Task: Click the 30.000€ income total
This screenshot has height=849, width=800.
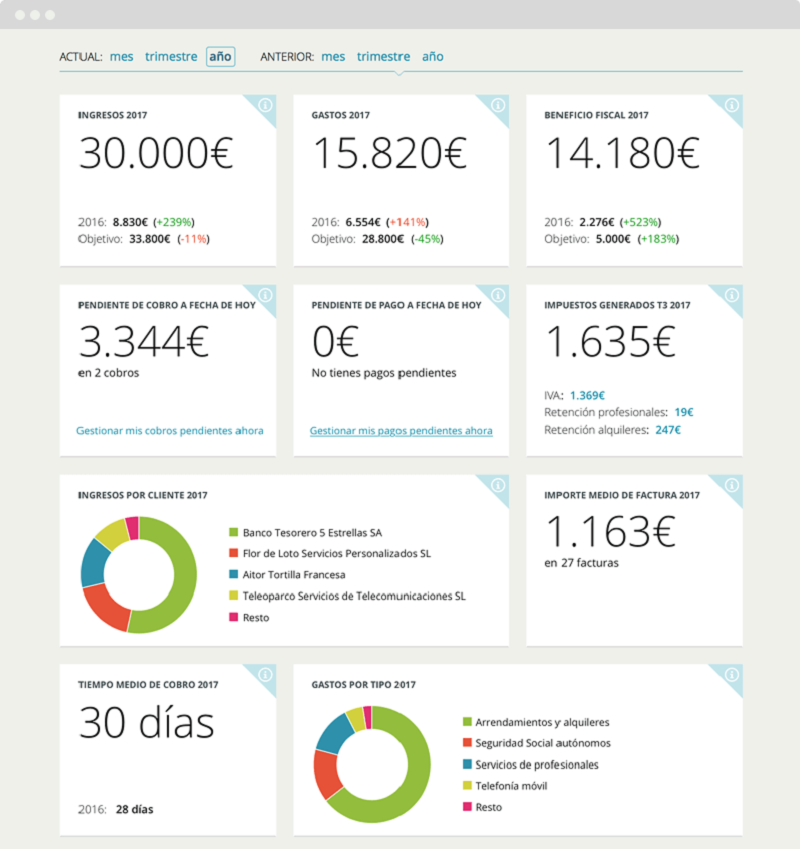Action: pyautogui.click(x=156, y=153)
